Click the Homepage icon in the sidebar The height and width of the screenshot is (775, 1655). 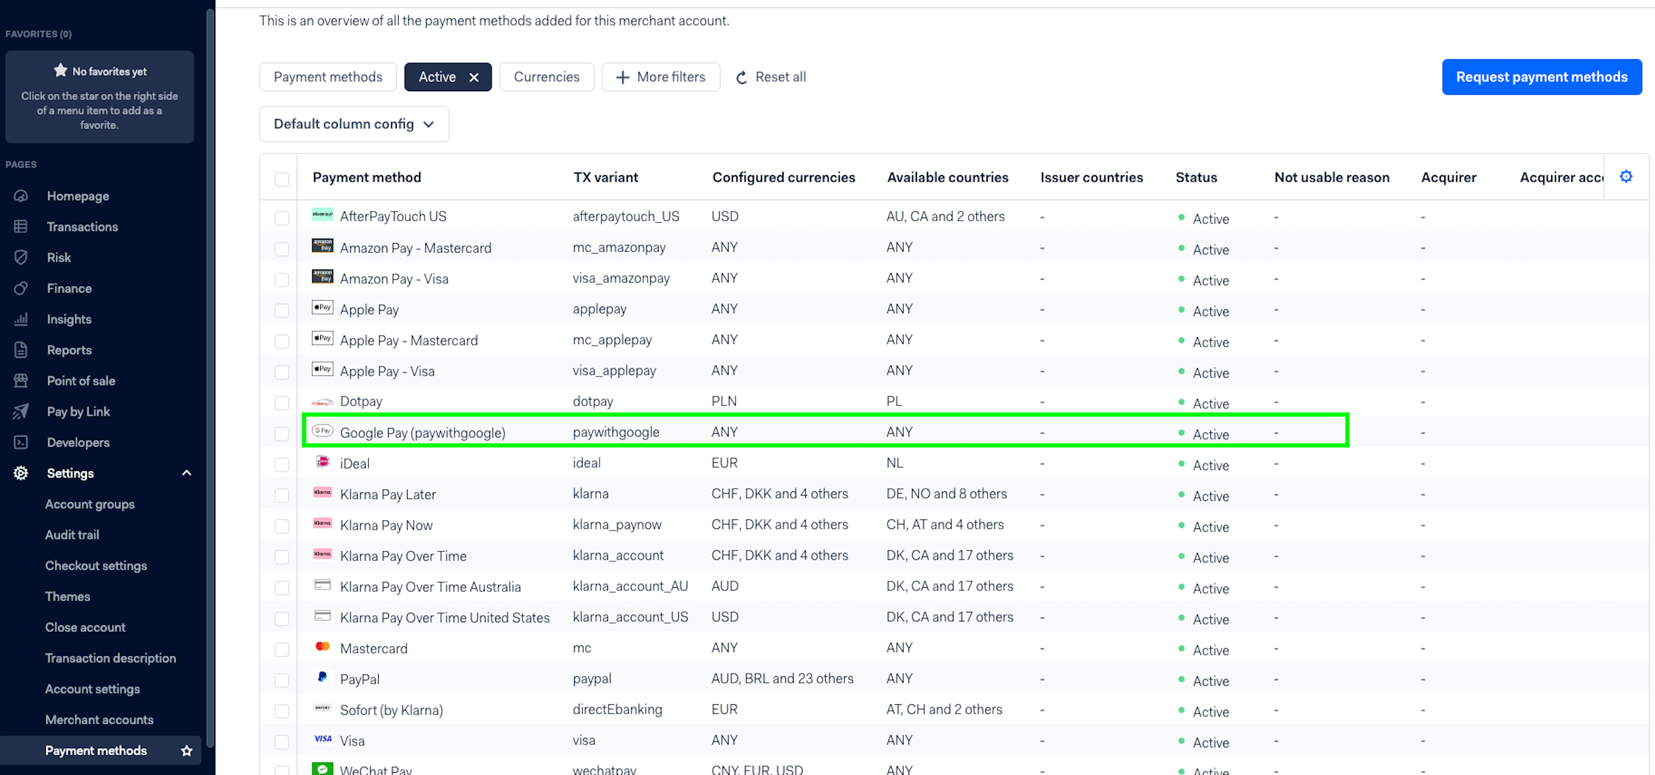pyautogui.click(x=21, y=196)
